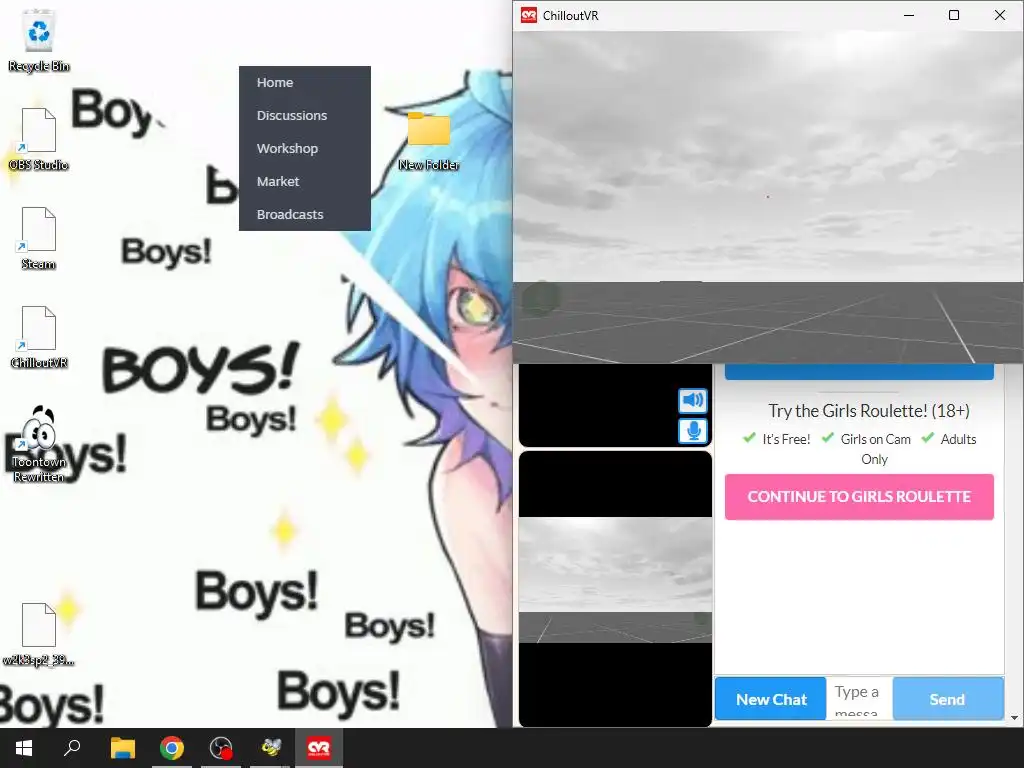Click the Send message button
Viewport: 1024px width, 768px height.
coord(948,699)
